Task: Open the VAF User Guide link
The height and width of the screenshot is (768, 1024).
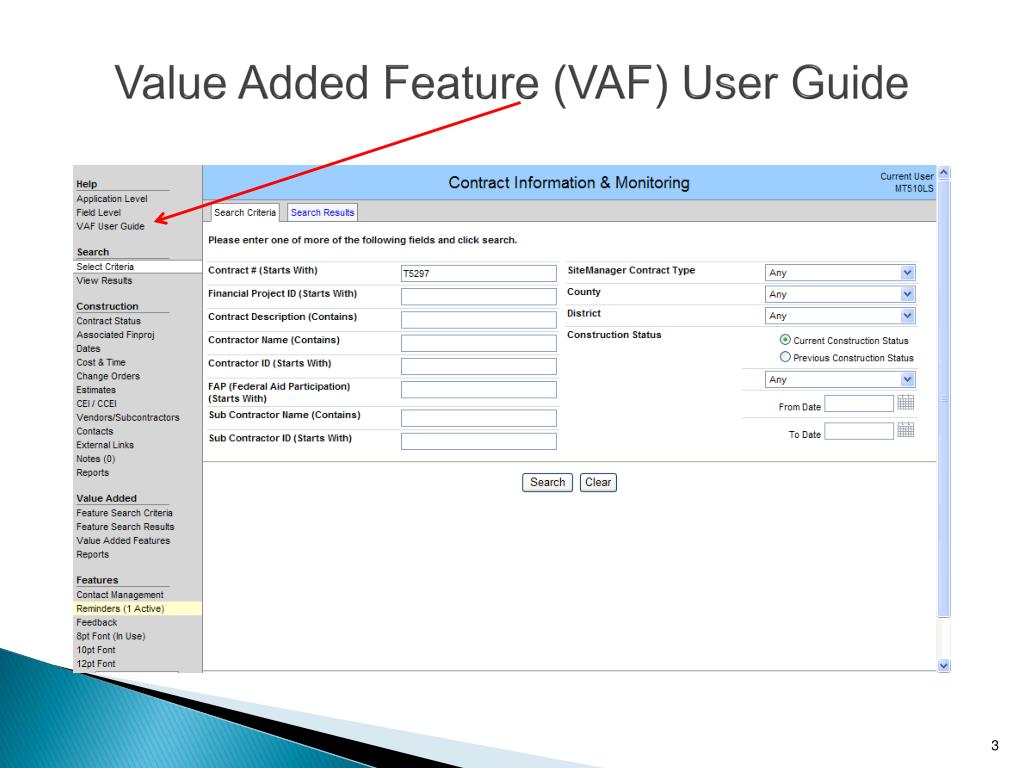Action: 110,226
